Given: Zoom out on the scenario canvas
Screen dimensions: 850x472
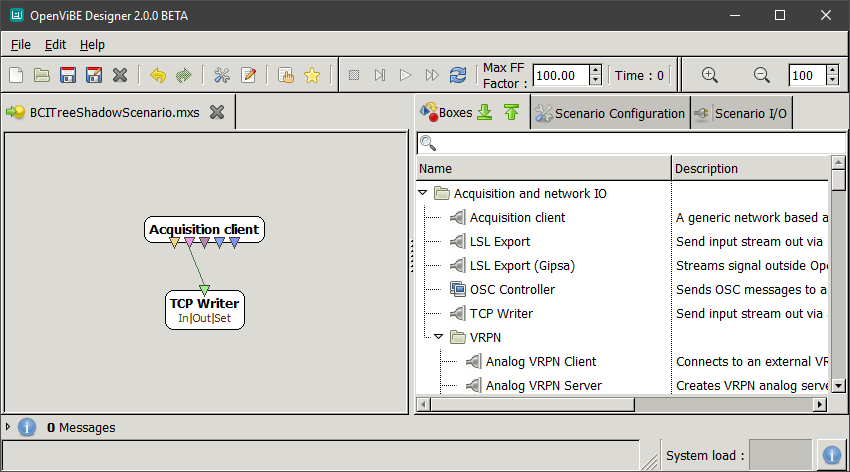Looking at the screenshot, I should [x=762, y=75].
